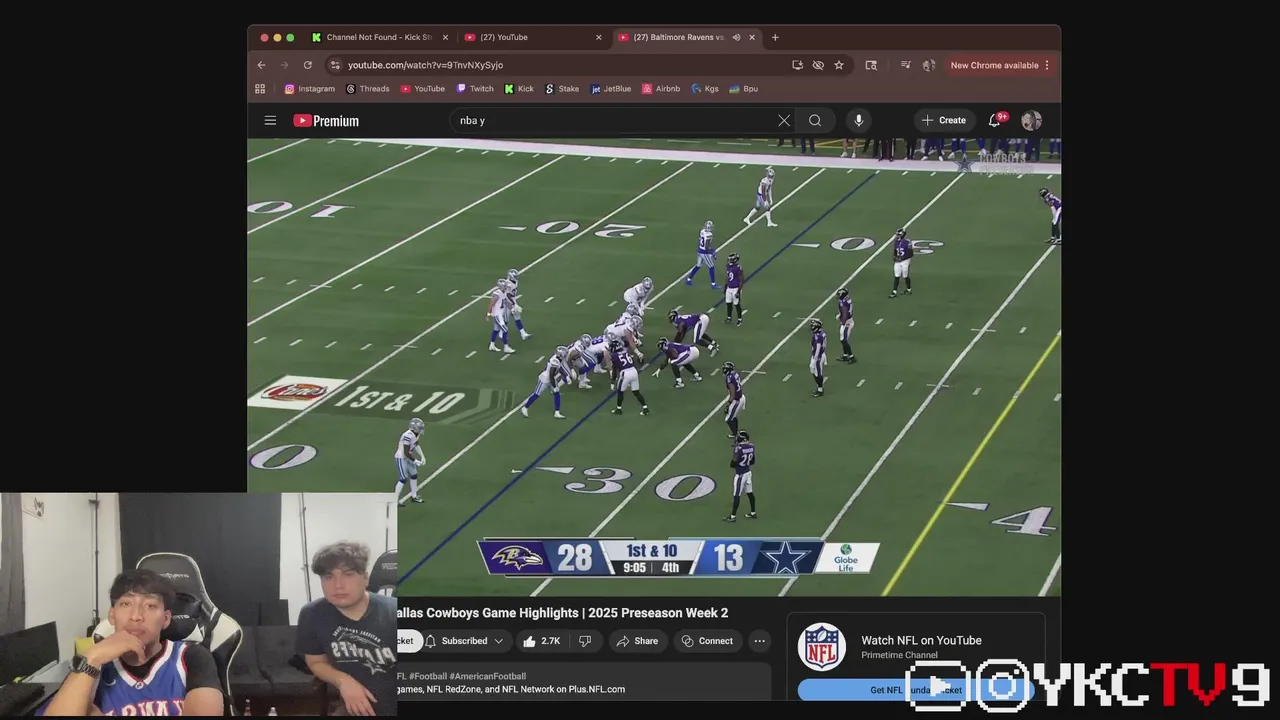Click the crossed-out eye icon in the address bar
The height and width of the screenshot is (720, 1280).
point(818,65)
